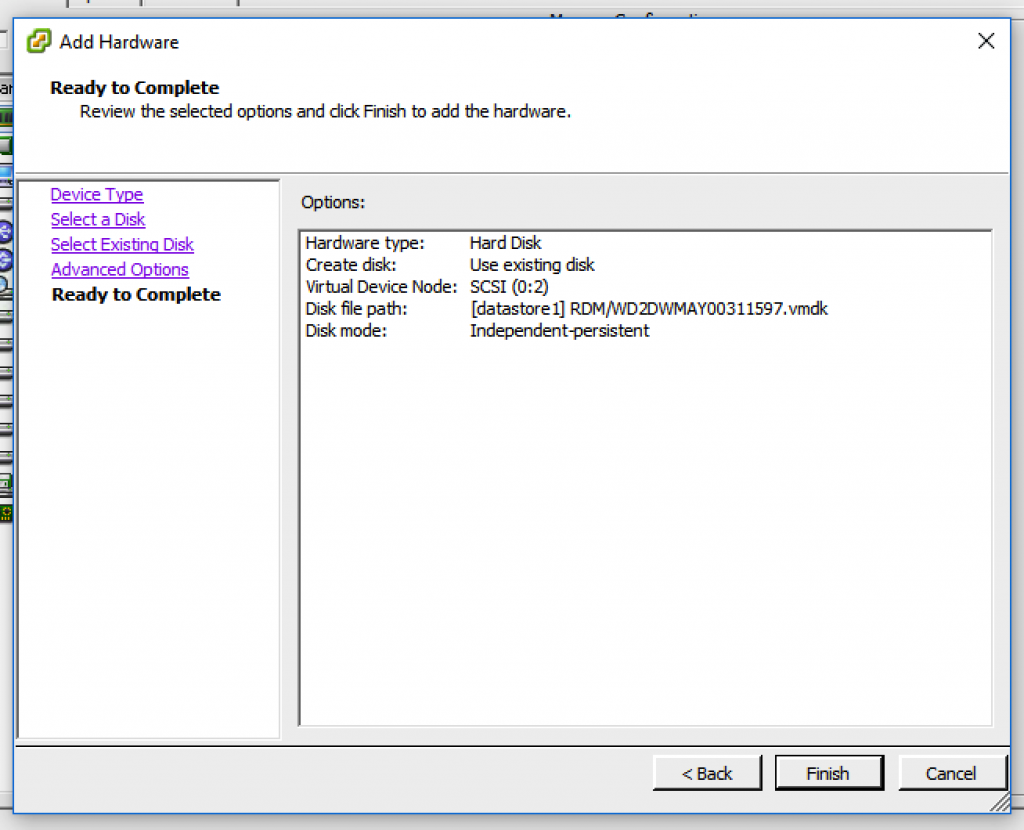
Task: Jump to Select Existing Disk step
Action: coord(122,244)
